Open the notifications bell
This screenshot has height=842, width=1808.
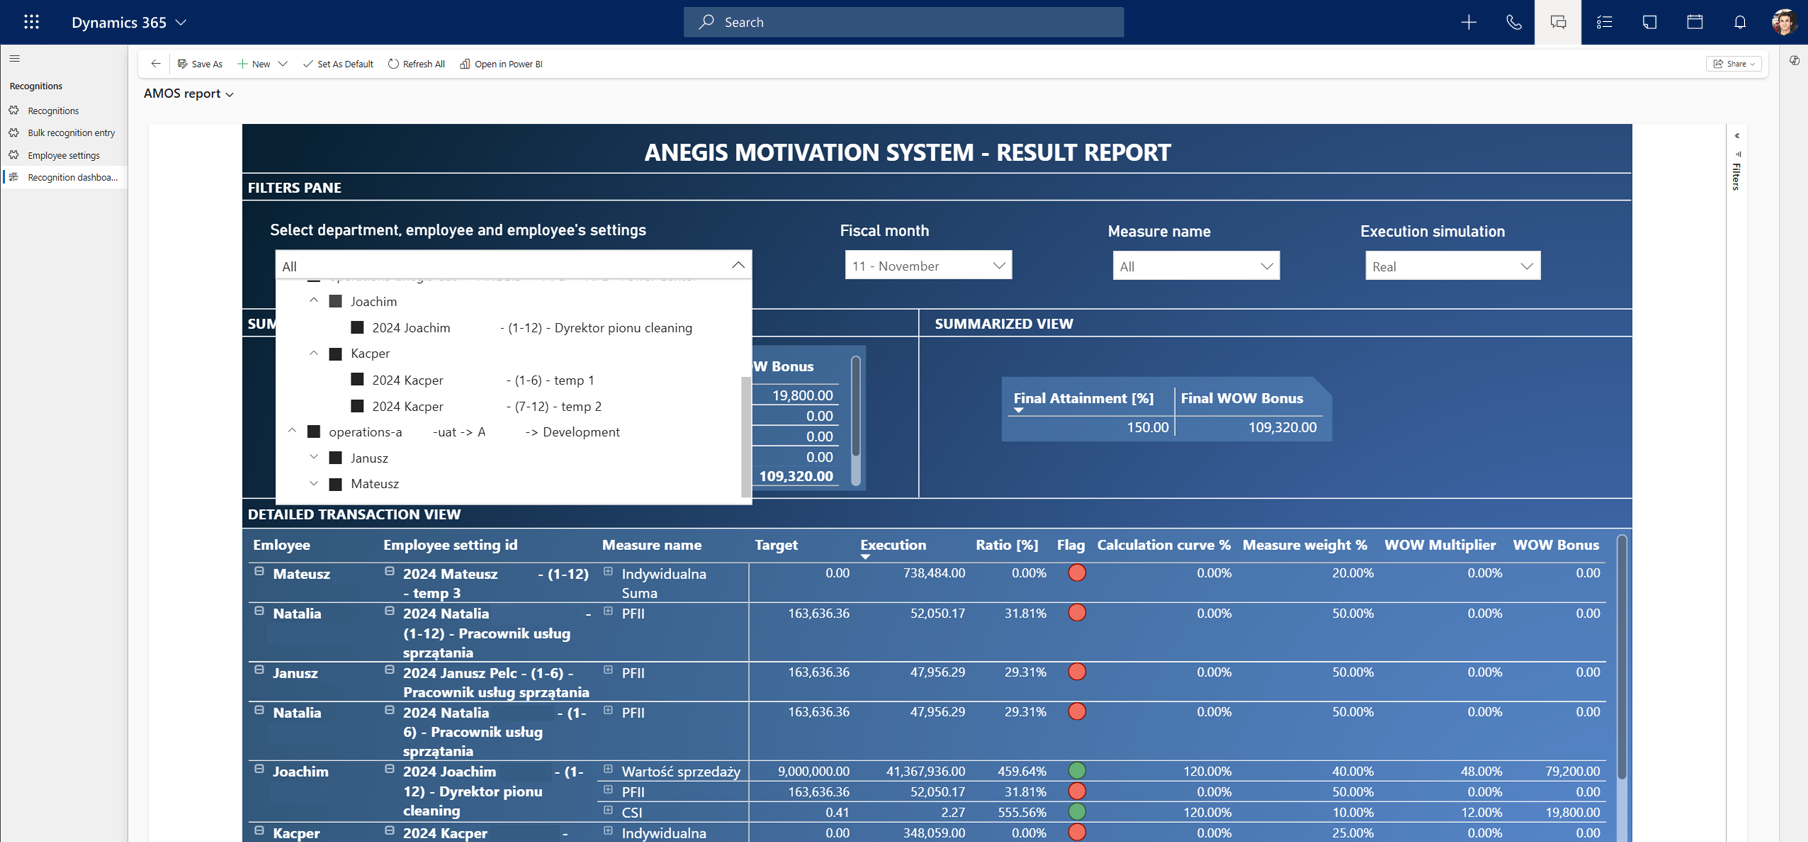click(x=1740, y=22)
